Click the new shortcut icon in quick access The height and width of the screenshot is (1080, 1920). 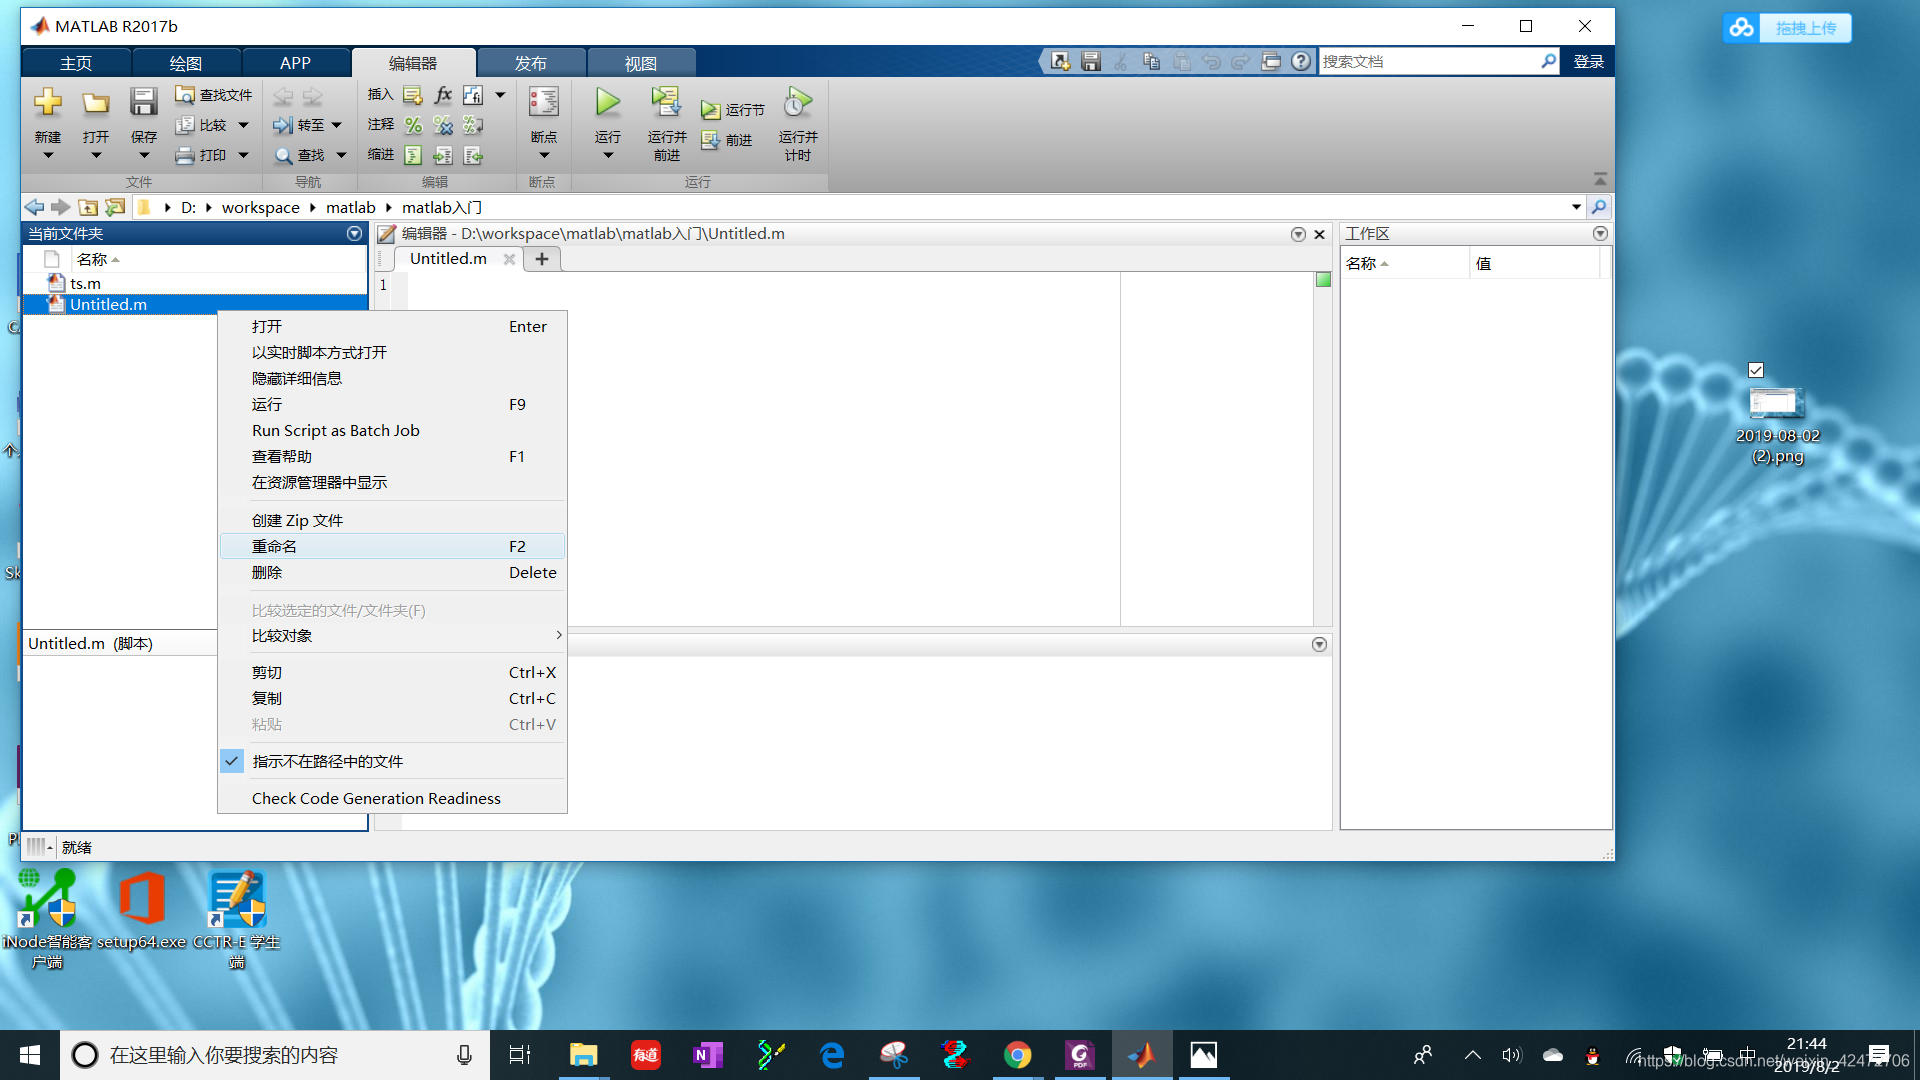tap(1061, 61)
